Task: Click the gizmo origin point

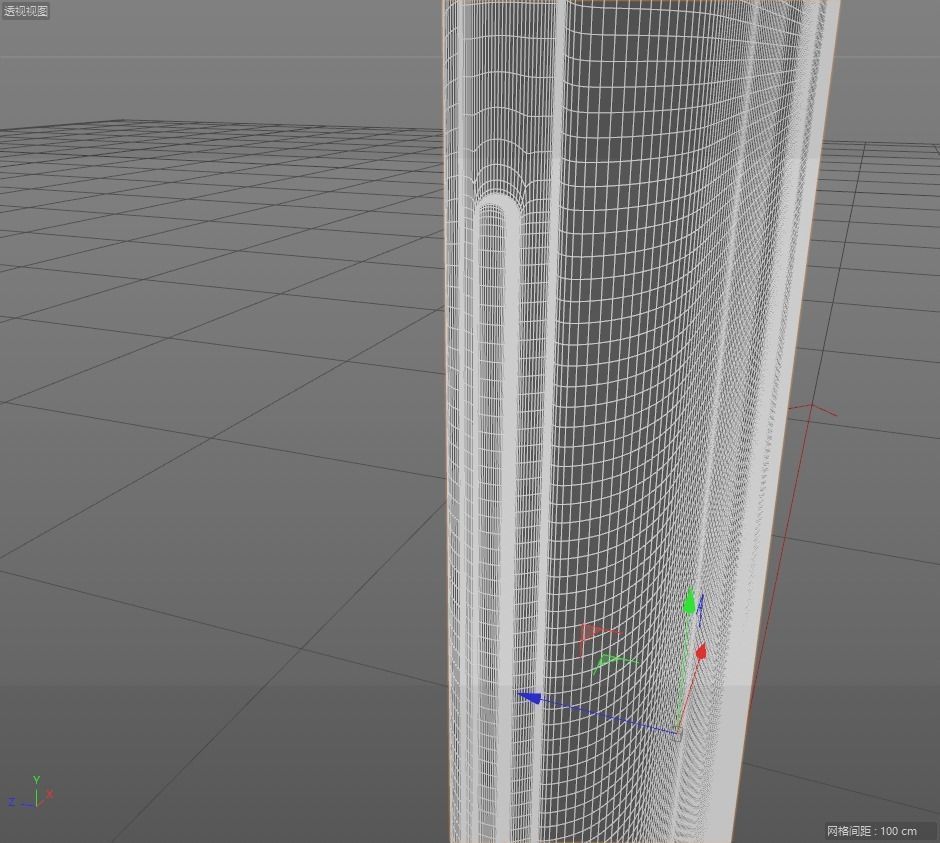Action: coord(677,731)
